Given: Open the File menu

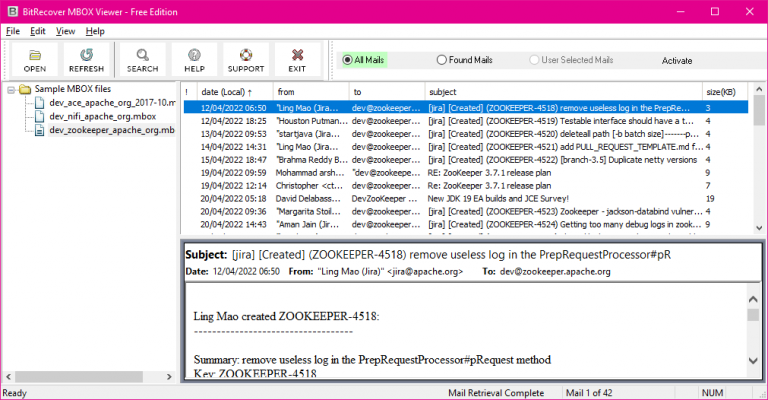Looking at the screenshot, I should pyautogui.click(x=13, y=31).
